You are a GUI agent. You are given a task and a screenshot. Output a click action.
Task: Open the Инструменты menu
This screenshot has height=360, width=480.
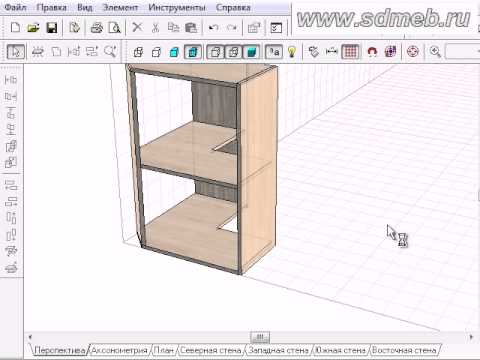tap(177, 7)
